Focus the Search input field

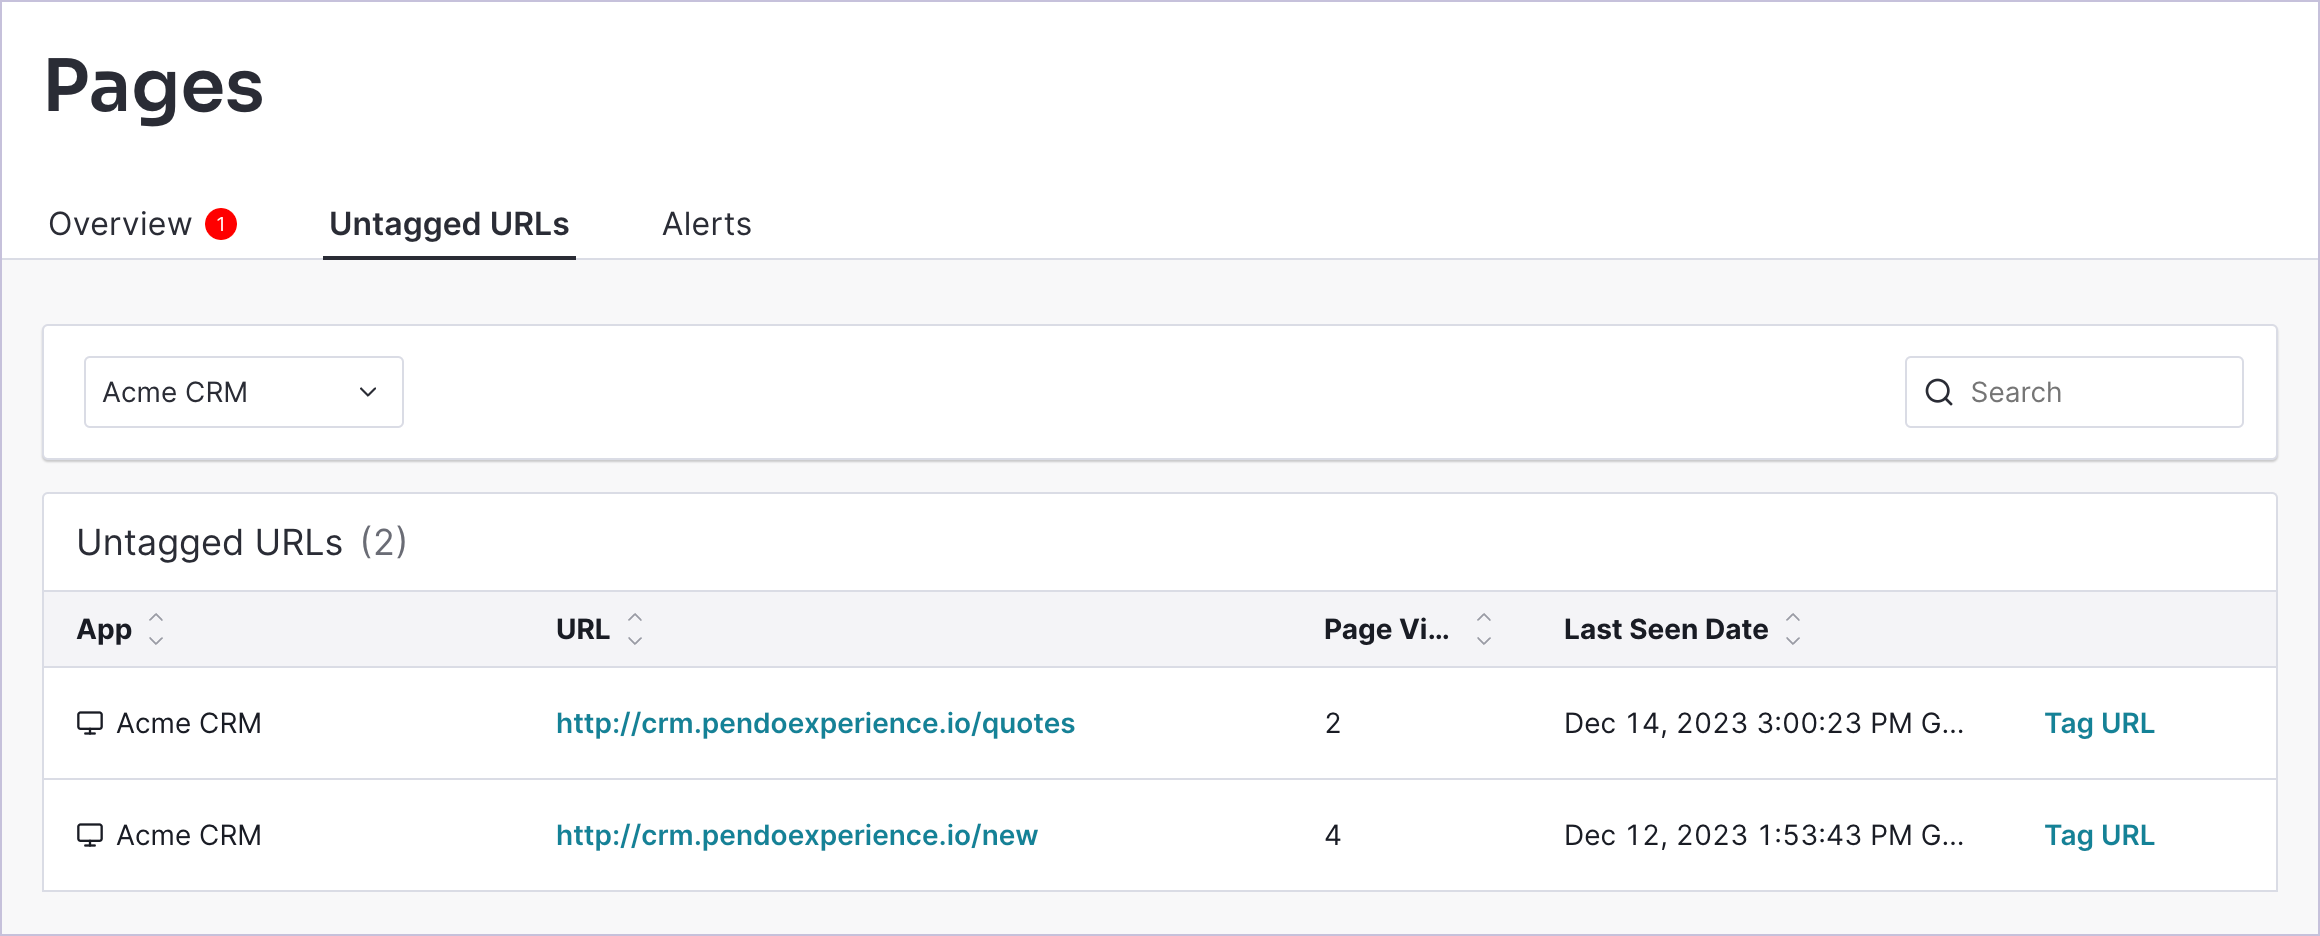coord(2074,392)
